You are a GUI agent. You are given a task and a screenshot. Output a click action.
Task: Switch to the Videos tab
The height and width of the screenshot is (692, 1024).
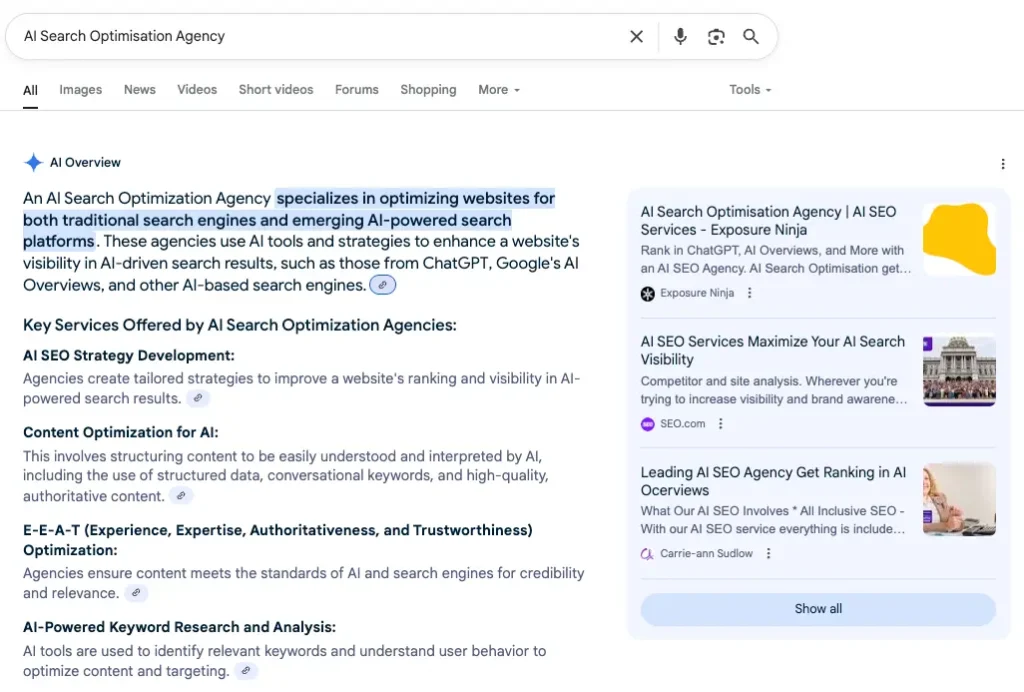[x=197, y=90]
